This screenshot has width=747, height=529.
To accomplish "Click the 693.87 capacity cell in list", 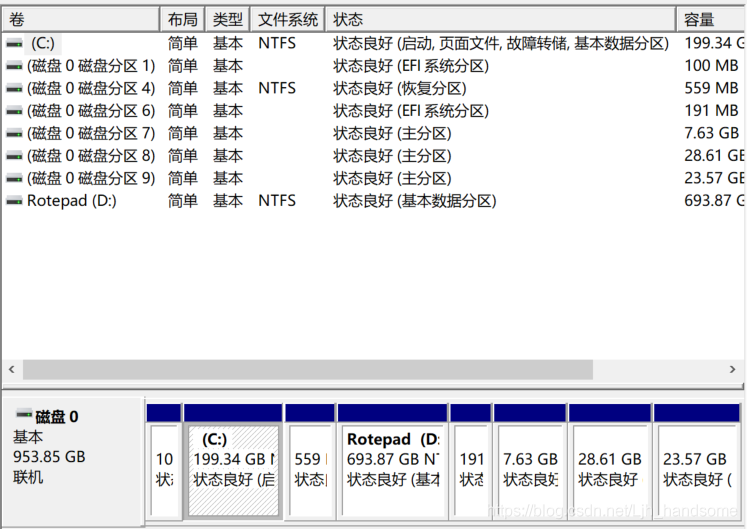I will tap(714, 201).
